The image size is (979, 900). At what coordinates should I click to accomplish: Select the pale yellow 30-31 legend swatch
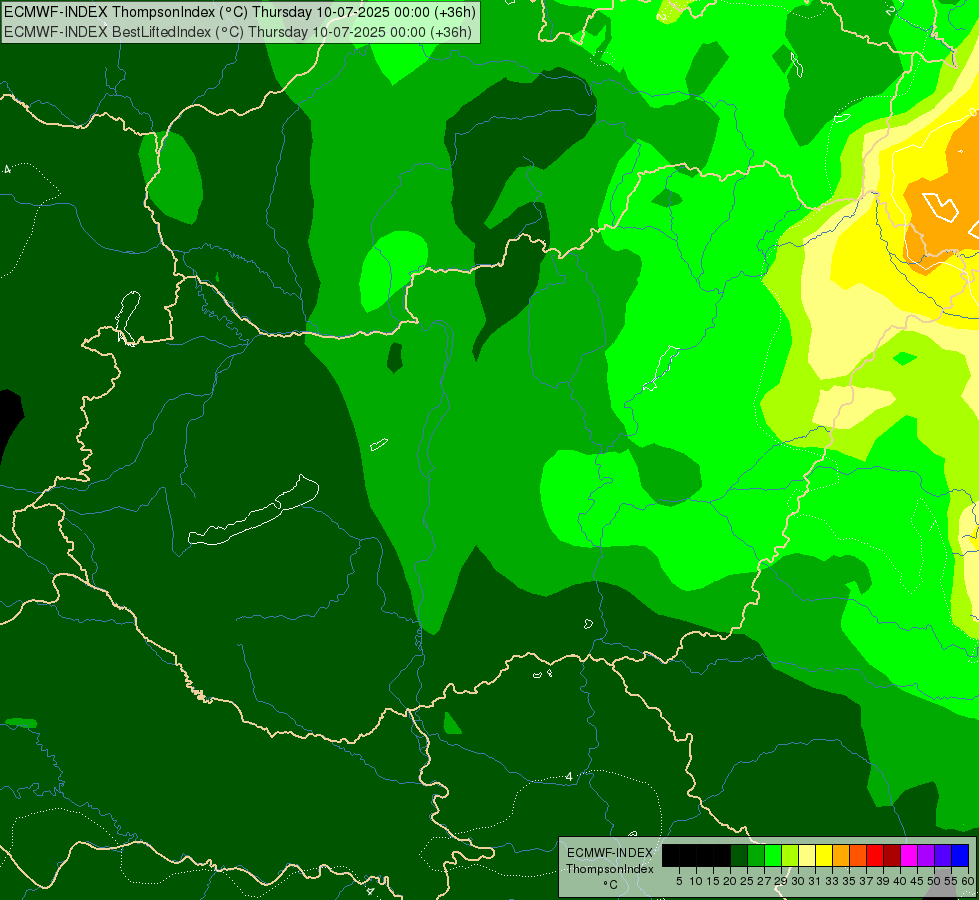click(x=807, y=856)
